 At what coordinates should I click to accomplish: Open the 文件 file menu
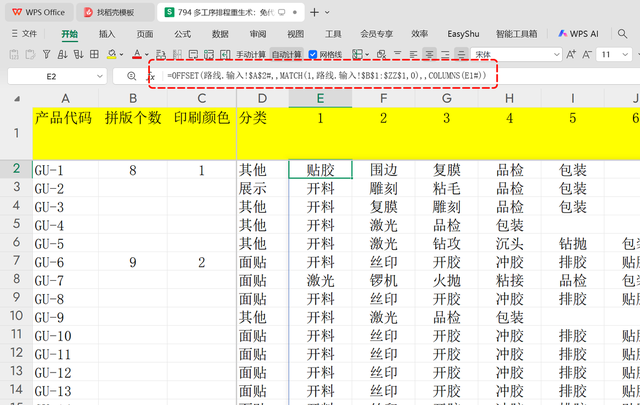point(24,34)
